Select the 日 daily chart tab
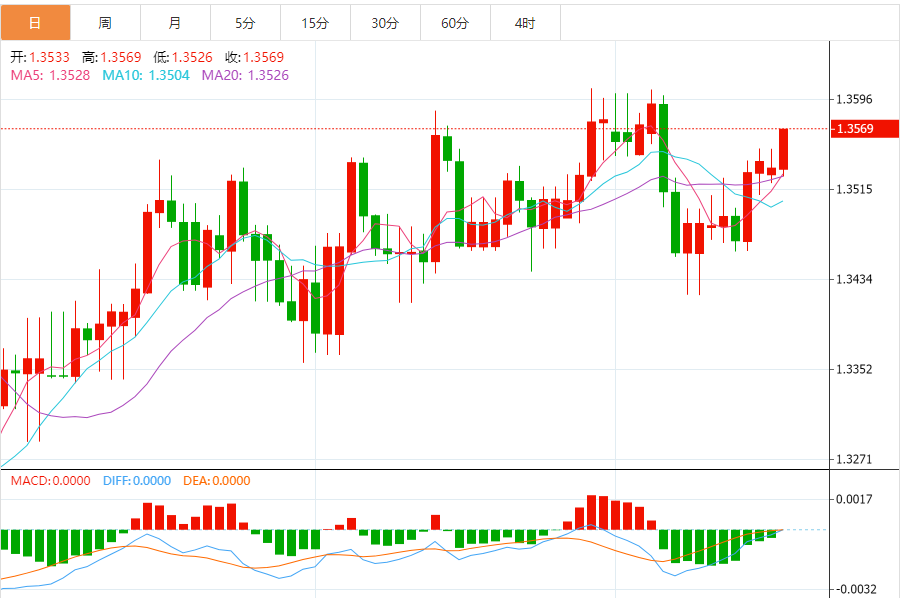 (35, 23)
